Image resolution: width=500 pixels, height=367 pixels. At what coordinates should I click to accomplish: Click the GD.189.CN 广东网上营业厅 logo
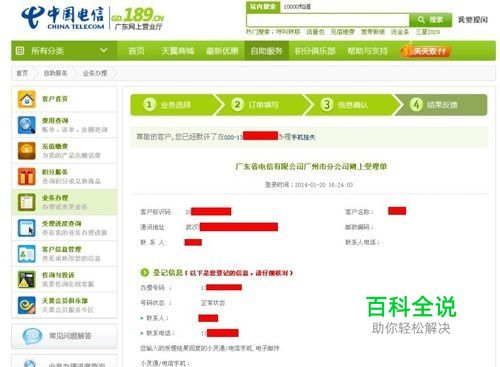(137, 18)
